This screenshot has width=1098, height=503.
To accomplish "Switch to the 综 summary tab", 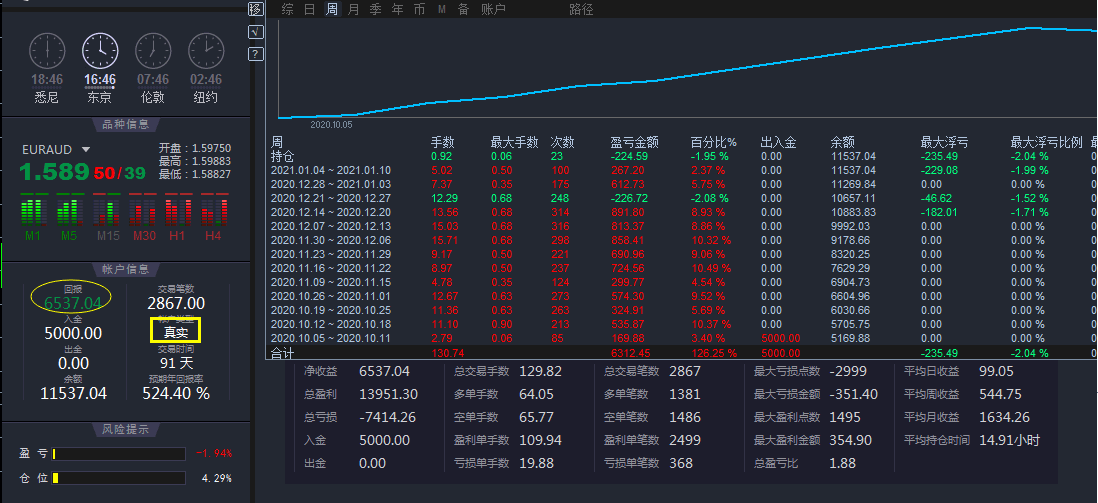I will [287, 9].
